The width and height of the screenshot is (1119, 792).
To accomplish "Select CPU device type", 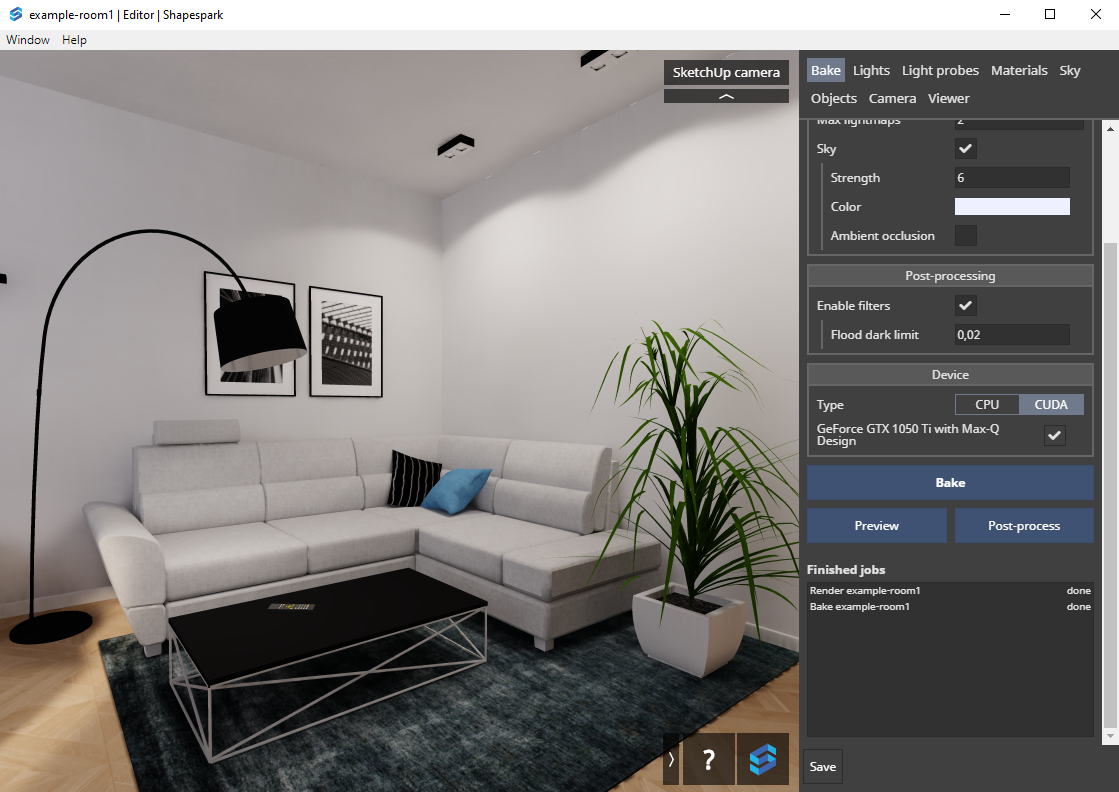I will coord(987,405).
